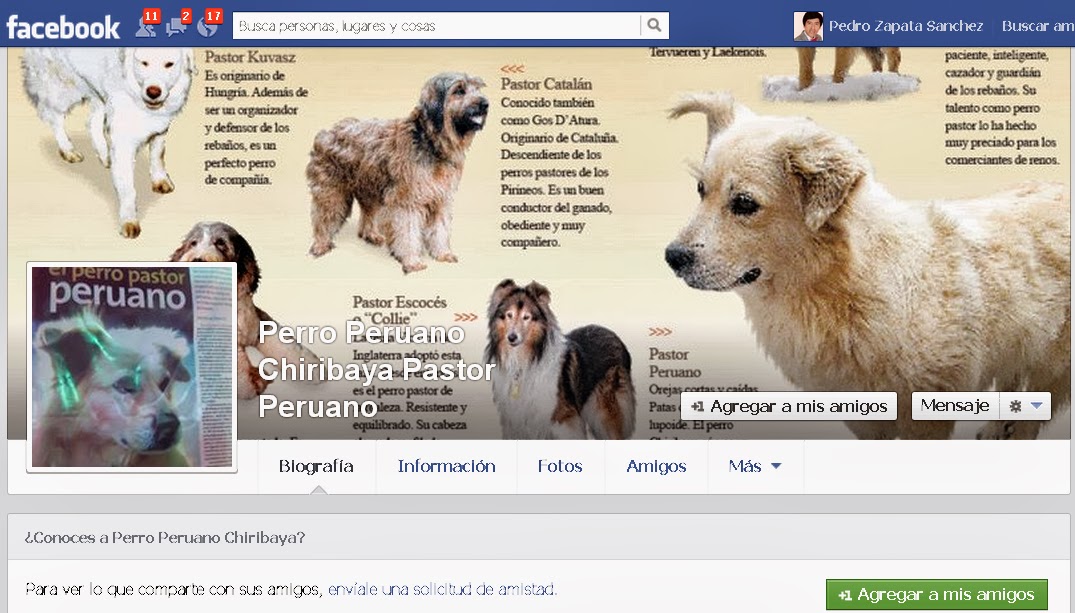Open the Información tab
This screenshot has width=1075, height=613.
click(446, 466)
